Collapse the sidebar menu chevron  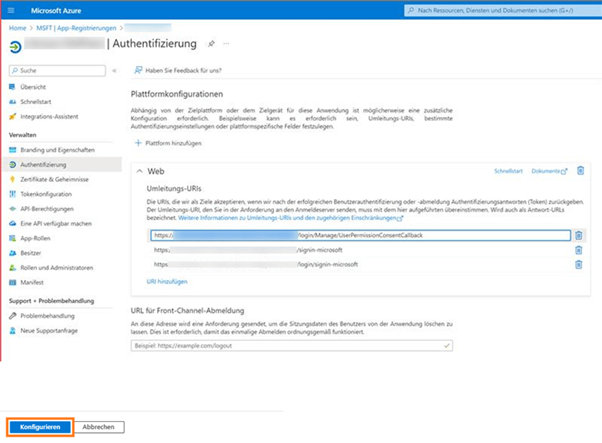[x=114, y=71]
